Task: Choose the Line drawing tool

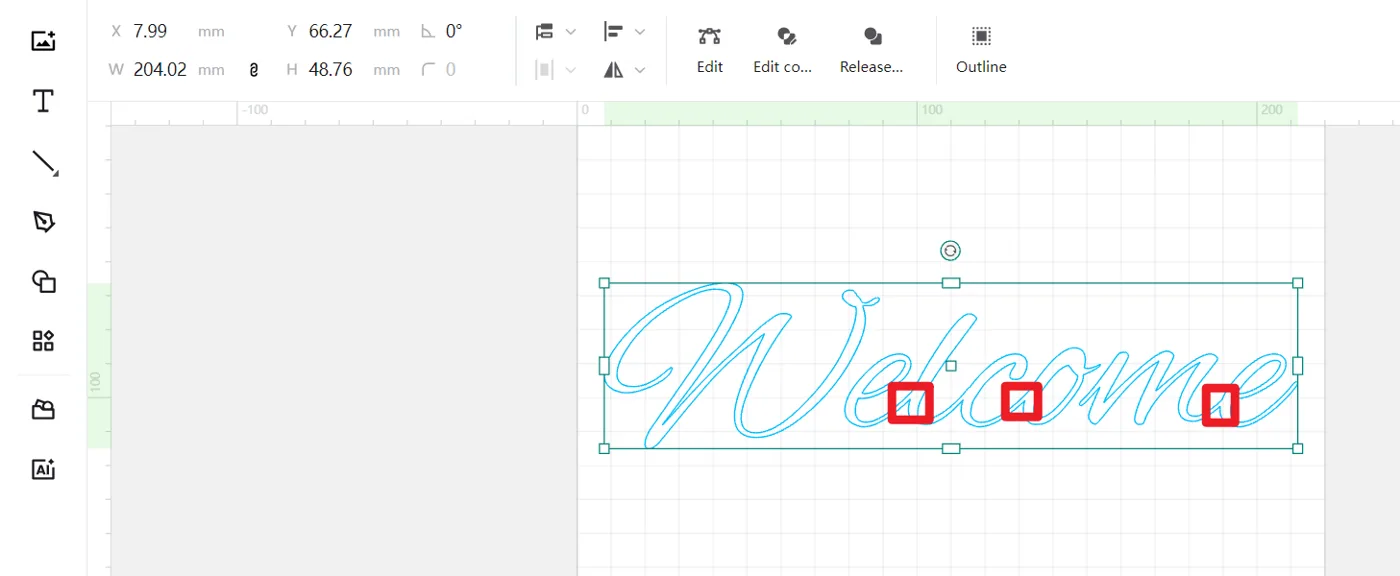Action: (x=45, y=163)
